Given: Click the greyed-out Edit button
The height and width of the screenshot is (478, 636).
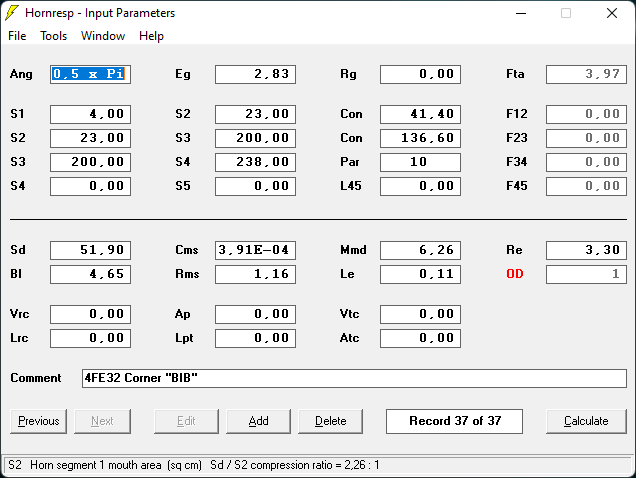Looking at the screenshot, I should click(186, 421).
